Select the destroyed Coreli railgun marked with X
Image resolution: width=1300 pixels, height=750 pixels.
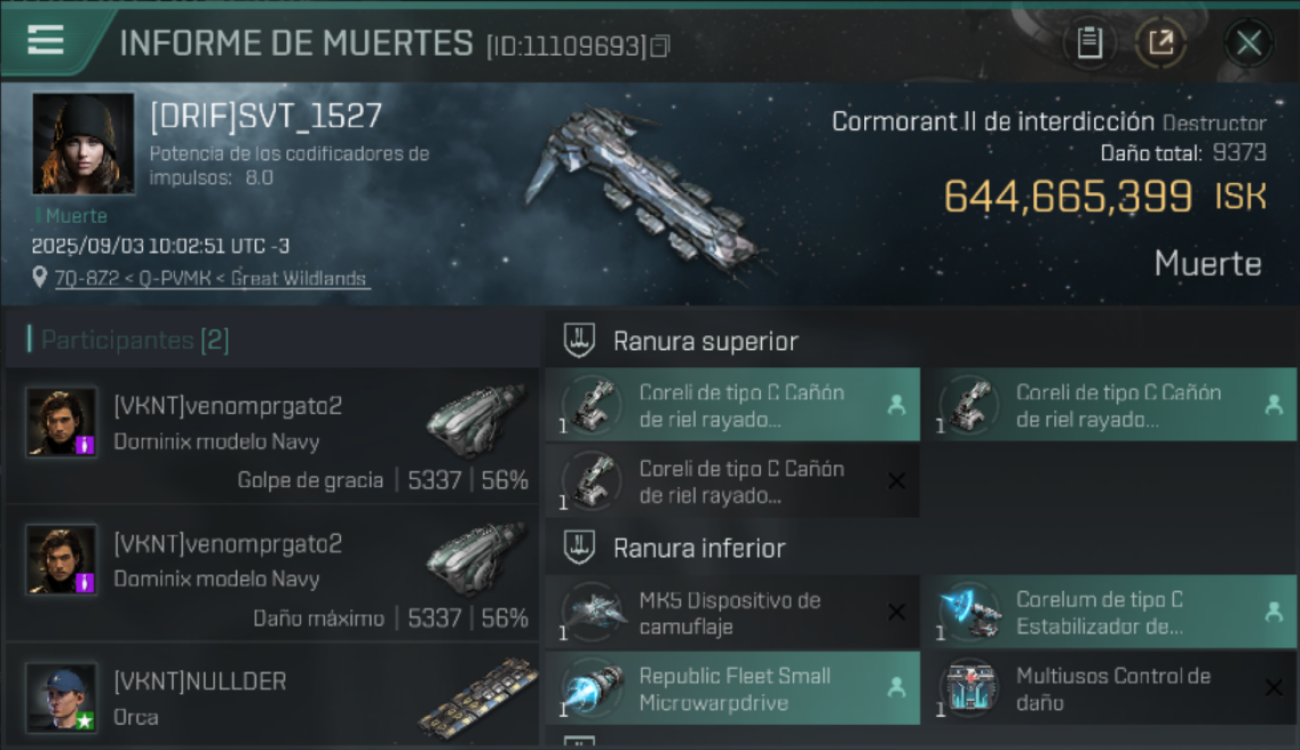[x=732, y=481]
